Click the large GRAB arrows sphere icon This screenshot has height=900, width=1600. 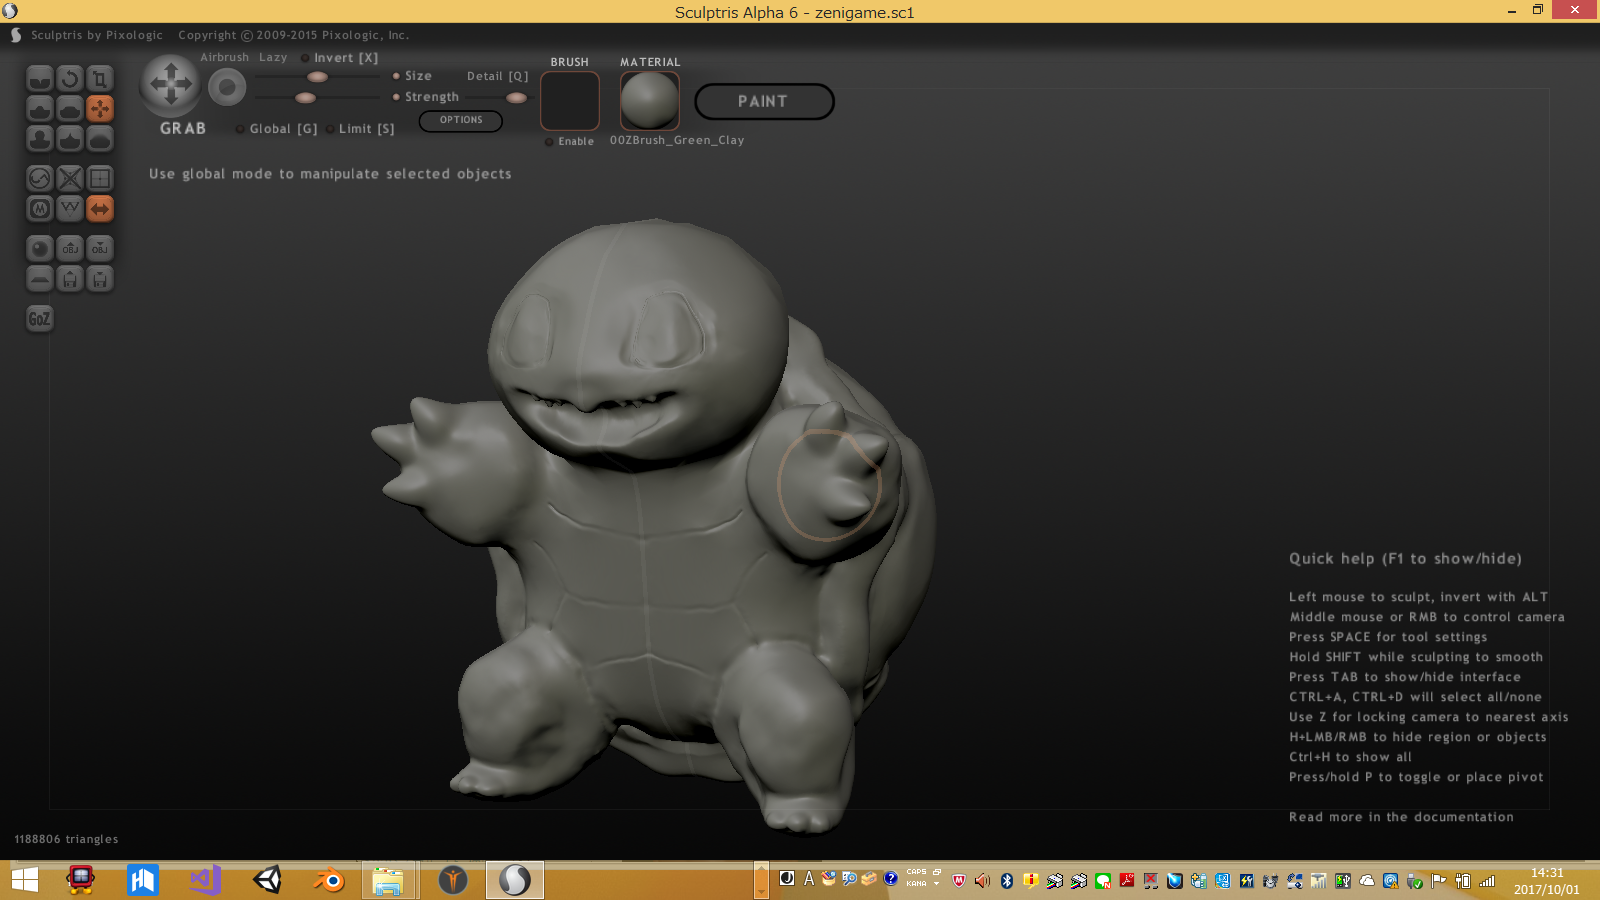pos(171,85)
